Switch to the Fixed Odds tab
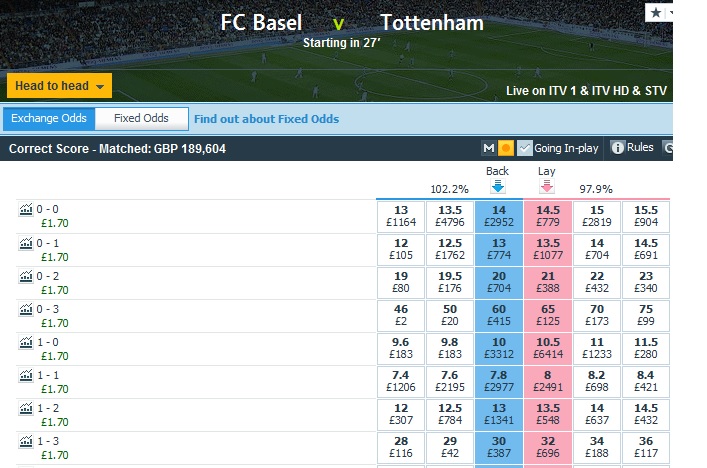This screenshot has height=468, width=707. point(141,119)
